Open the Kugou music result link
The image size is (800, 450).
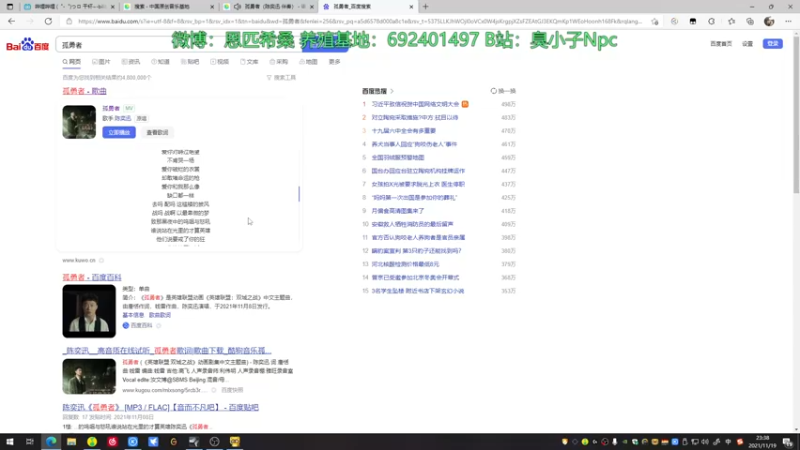point(167,351)
